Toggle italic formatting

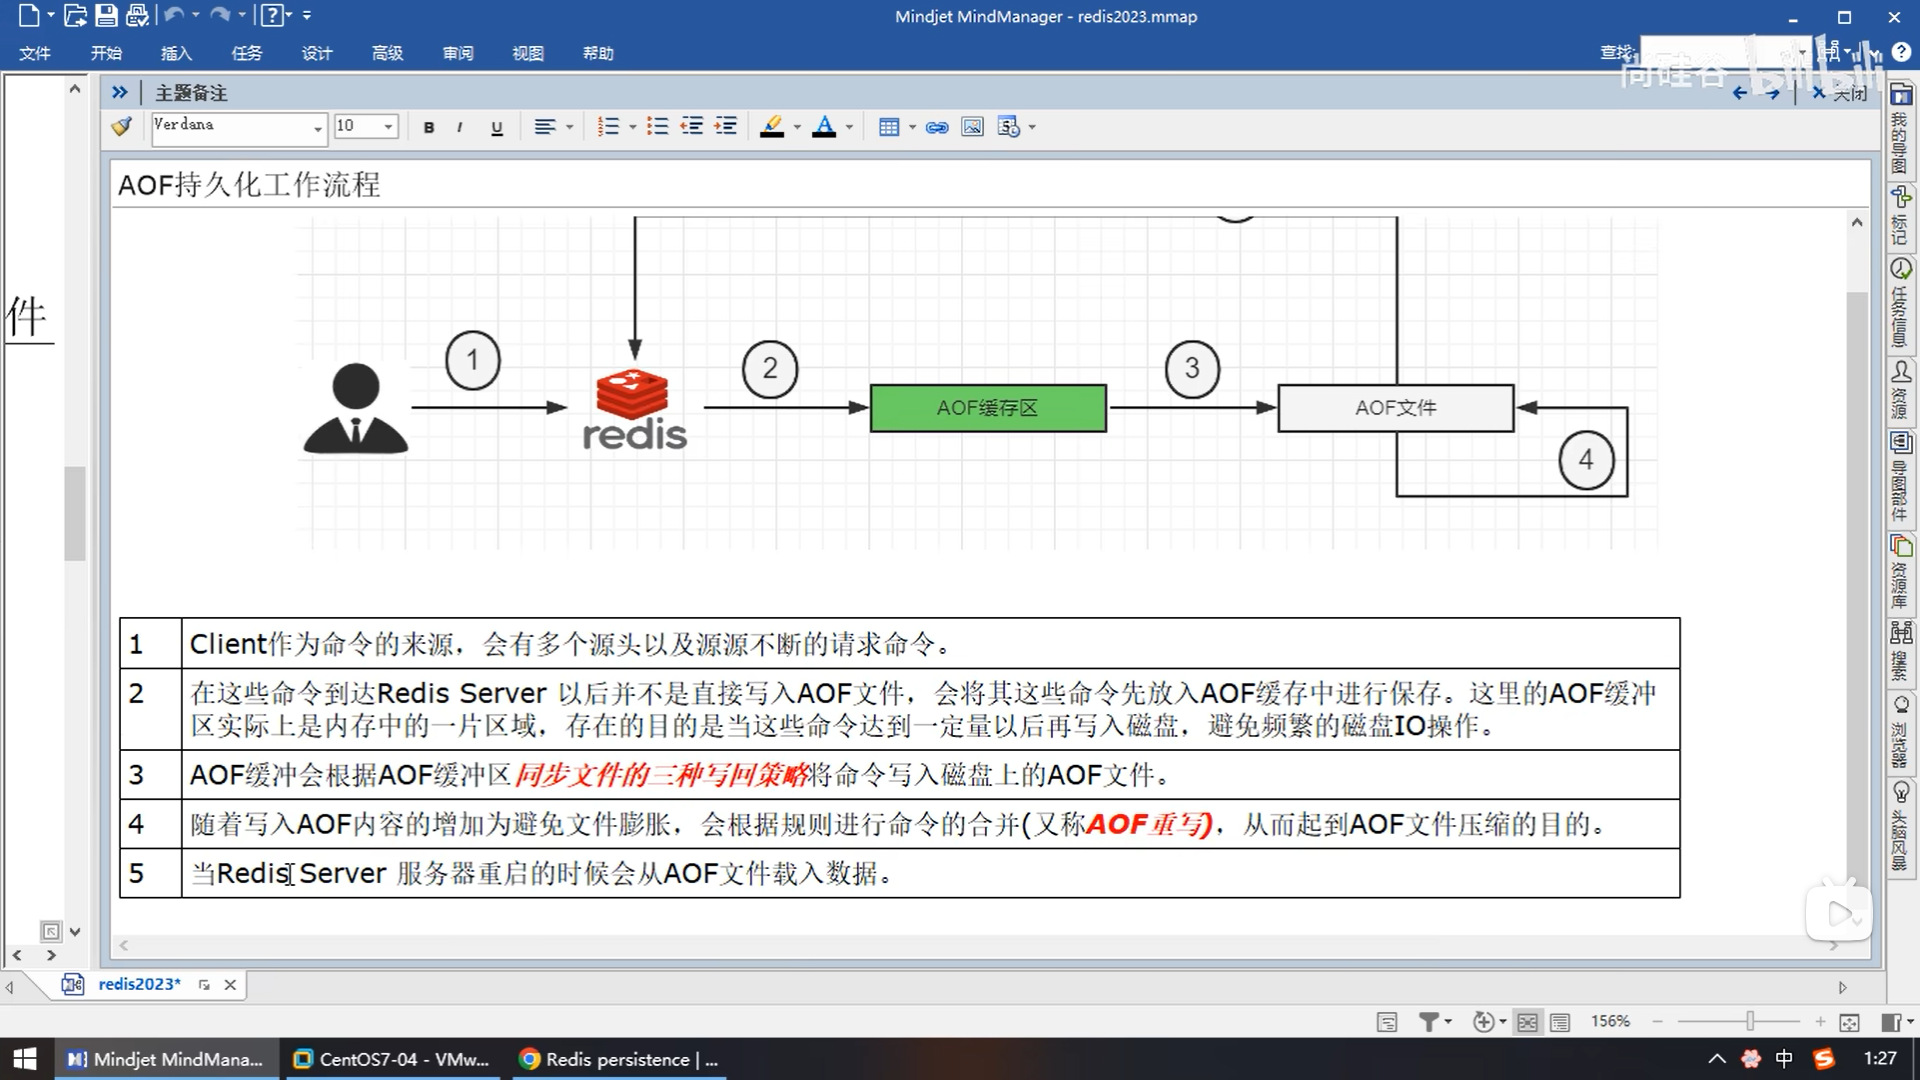point(459,127)
